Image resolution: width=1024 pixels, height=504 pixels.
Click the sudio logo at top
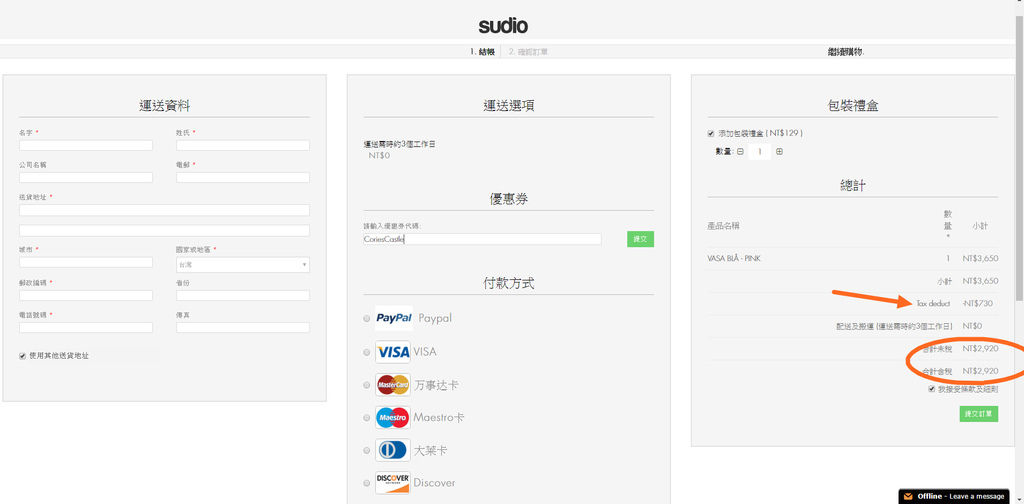point(503,26)
